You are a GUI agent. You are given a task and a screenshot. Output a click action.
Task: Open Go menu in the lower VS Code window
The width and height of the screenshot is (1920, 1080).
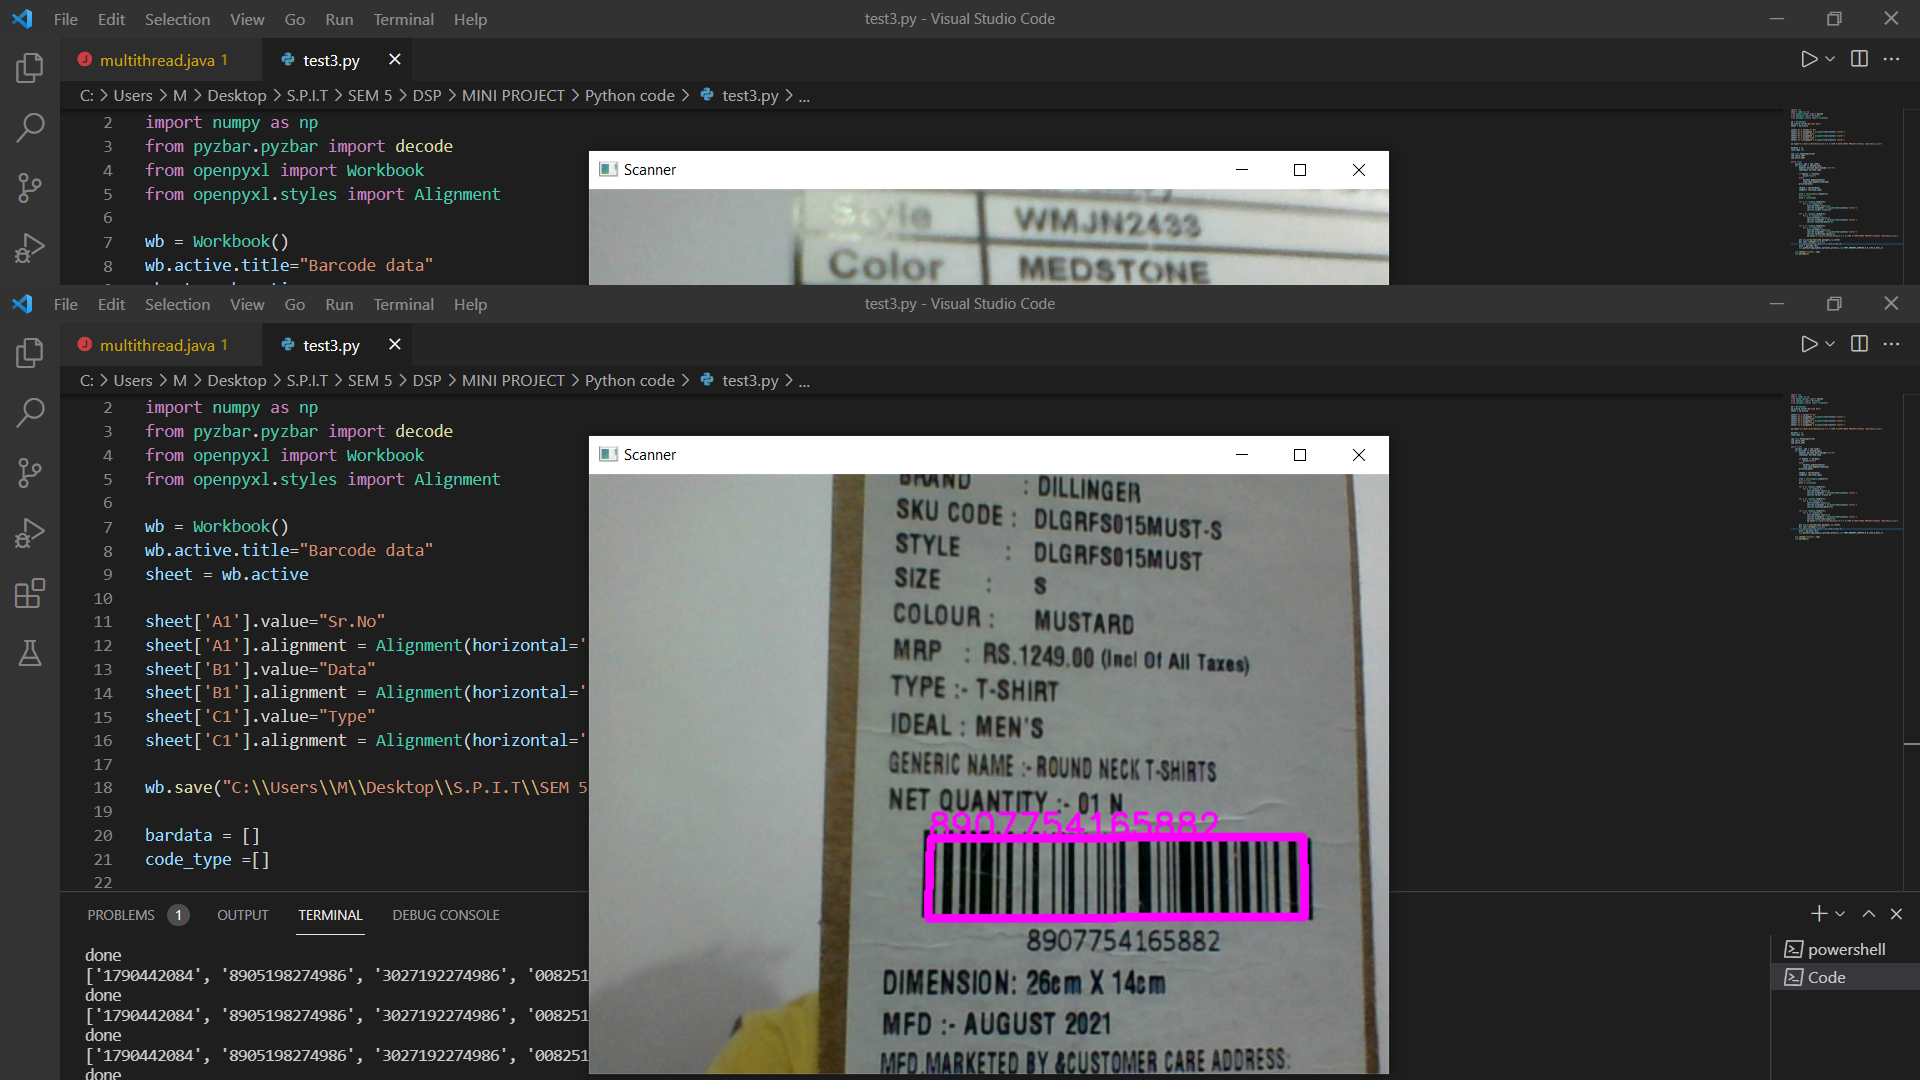point(295,304)
